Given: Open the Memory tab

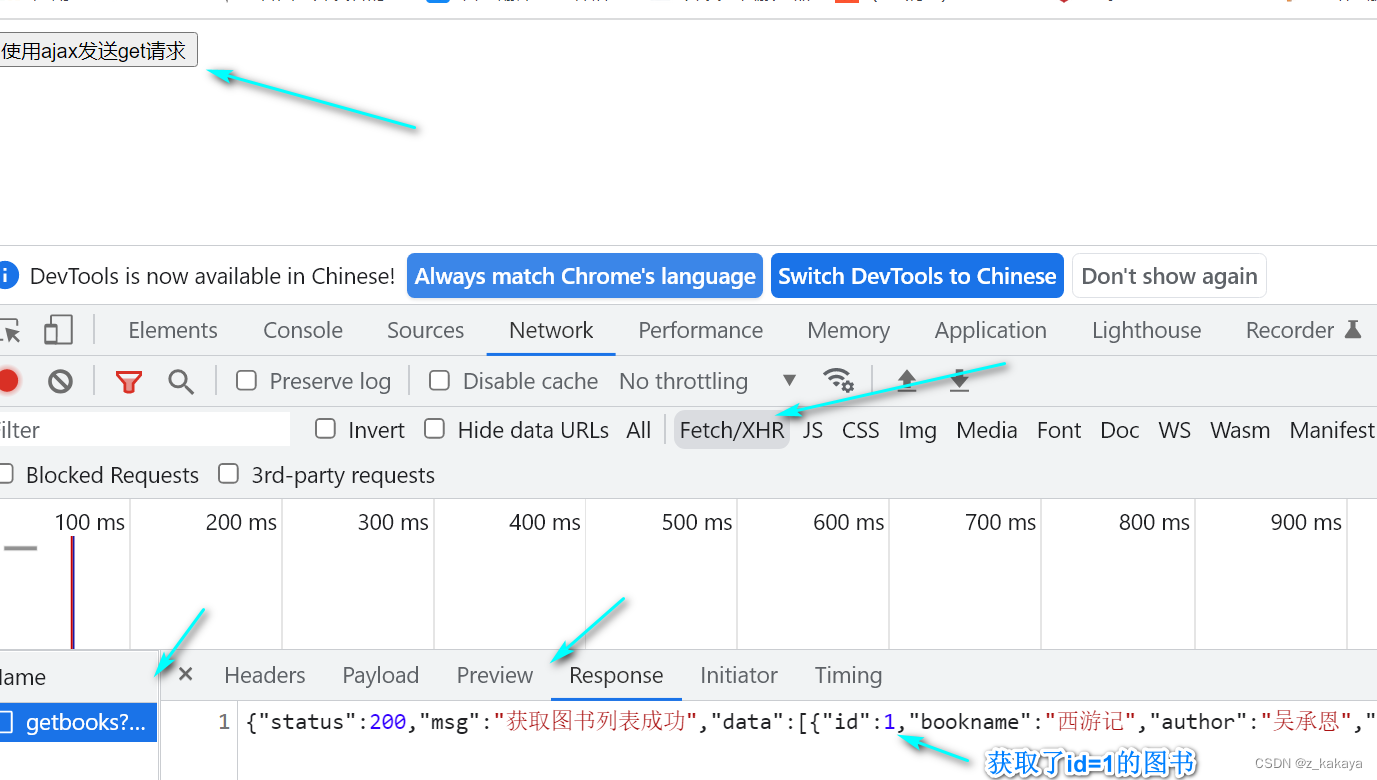Looking at the screenshot, I should click(x=849, y=330).
